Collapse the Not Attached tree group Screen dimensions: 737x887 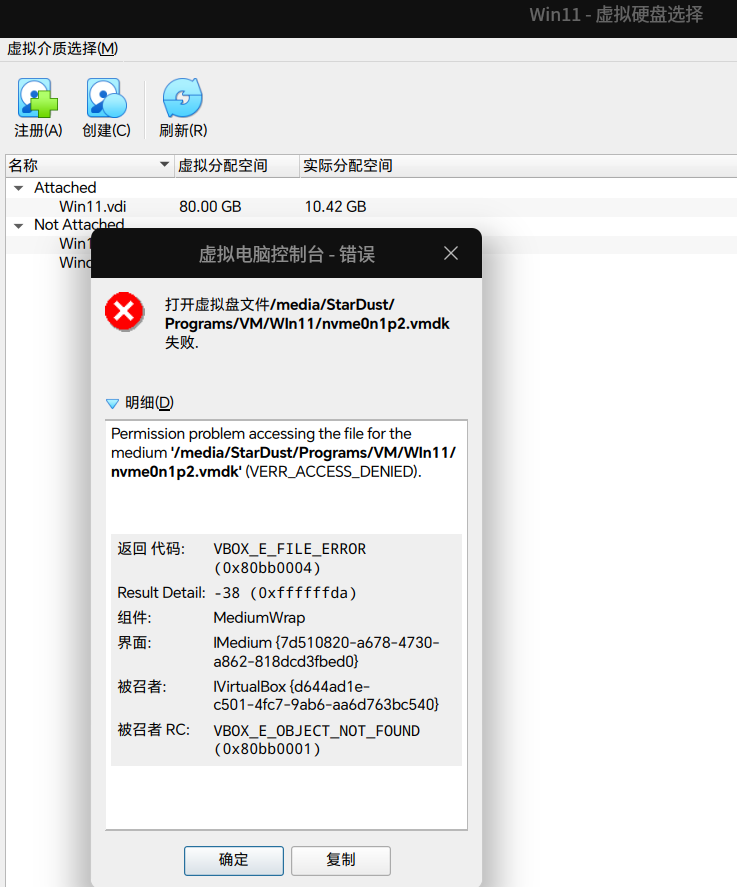pos(19,226)
